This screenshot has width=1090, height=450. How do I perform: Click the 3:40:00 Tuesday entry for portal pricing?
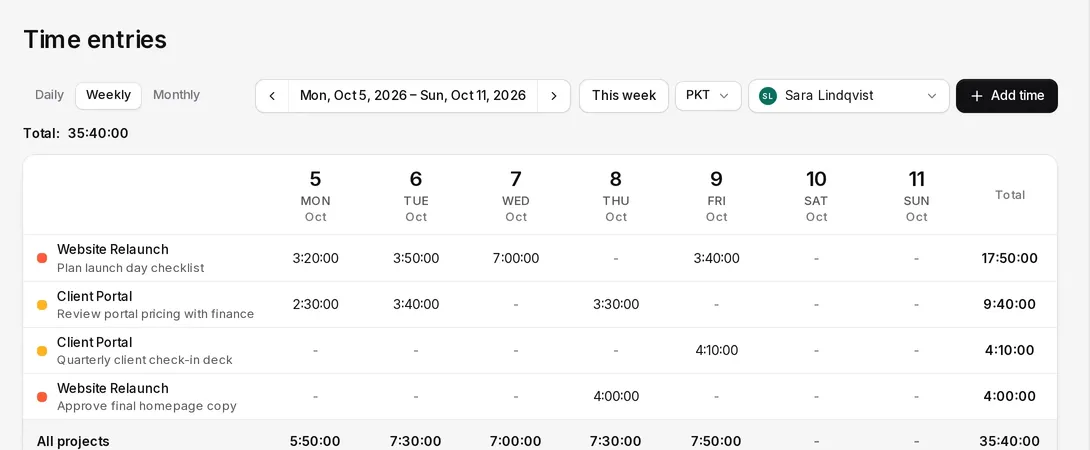(416, 305)
